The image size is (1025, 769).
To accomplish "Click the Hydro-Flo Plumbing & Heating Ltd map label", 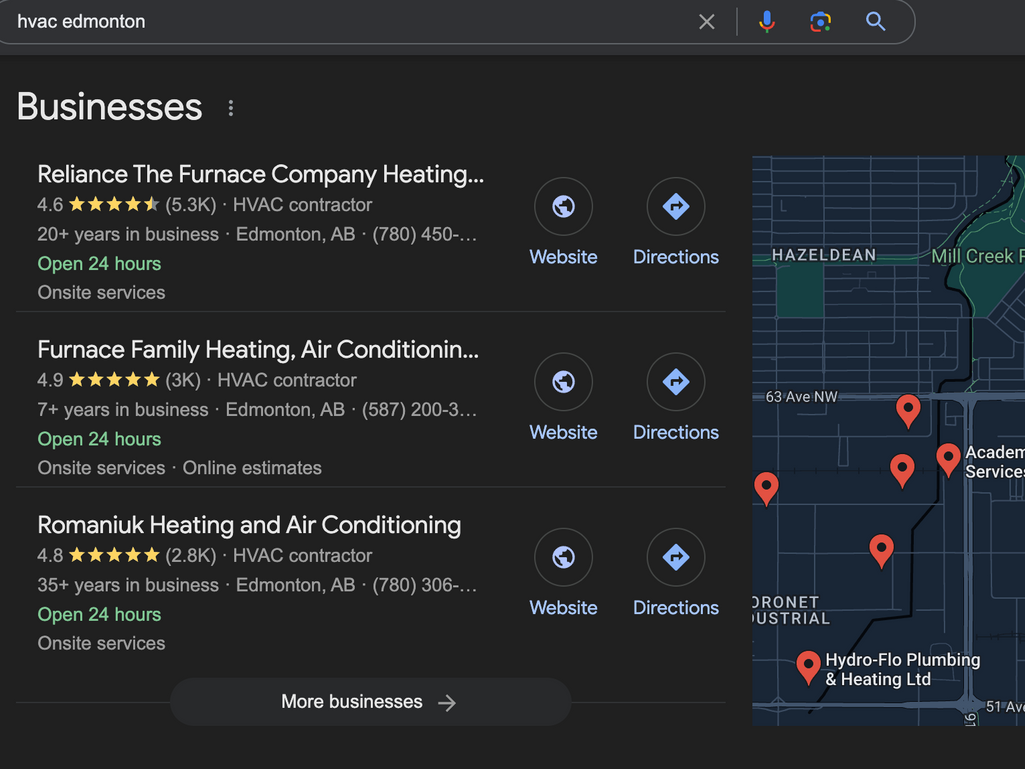I will point(903,670).
